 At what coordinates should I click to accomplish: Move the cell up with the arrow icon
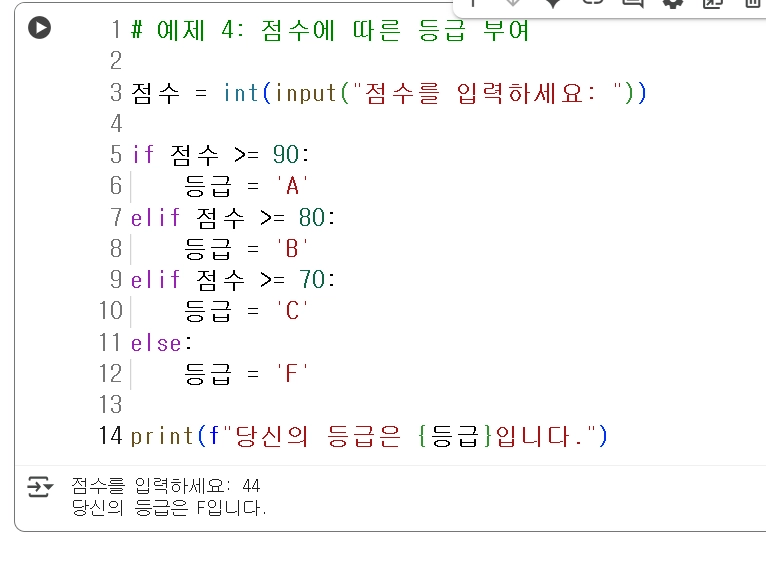pyautogui.click(x=473, y=2)
